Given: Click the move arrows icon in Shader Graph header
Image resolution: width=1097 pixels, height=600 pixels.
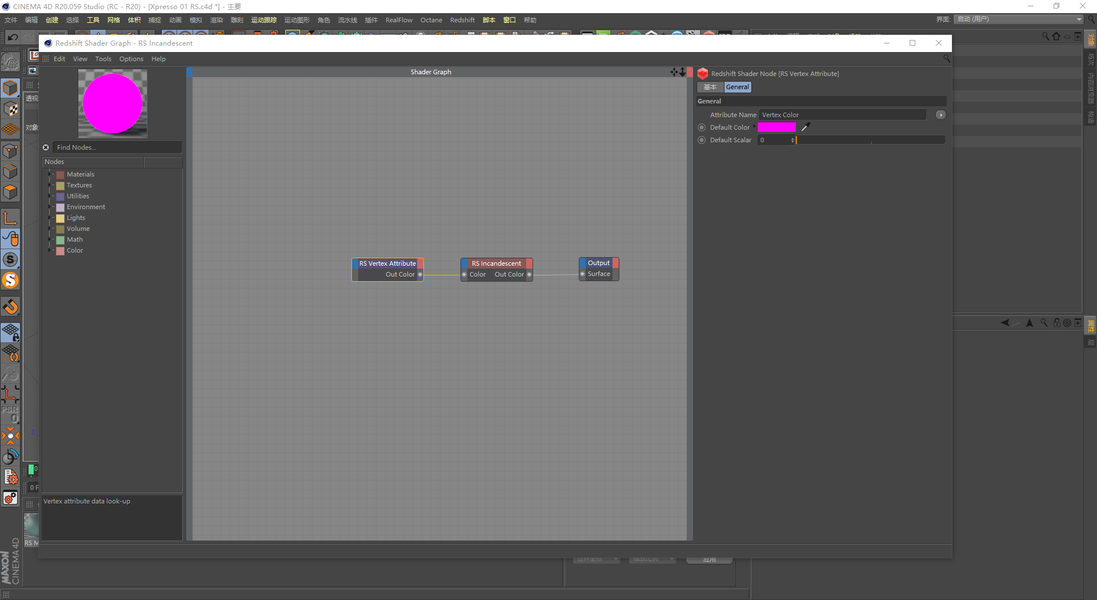Looking at the screenshot, I should coord(674,72).
